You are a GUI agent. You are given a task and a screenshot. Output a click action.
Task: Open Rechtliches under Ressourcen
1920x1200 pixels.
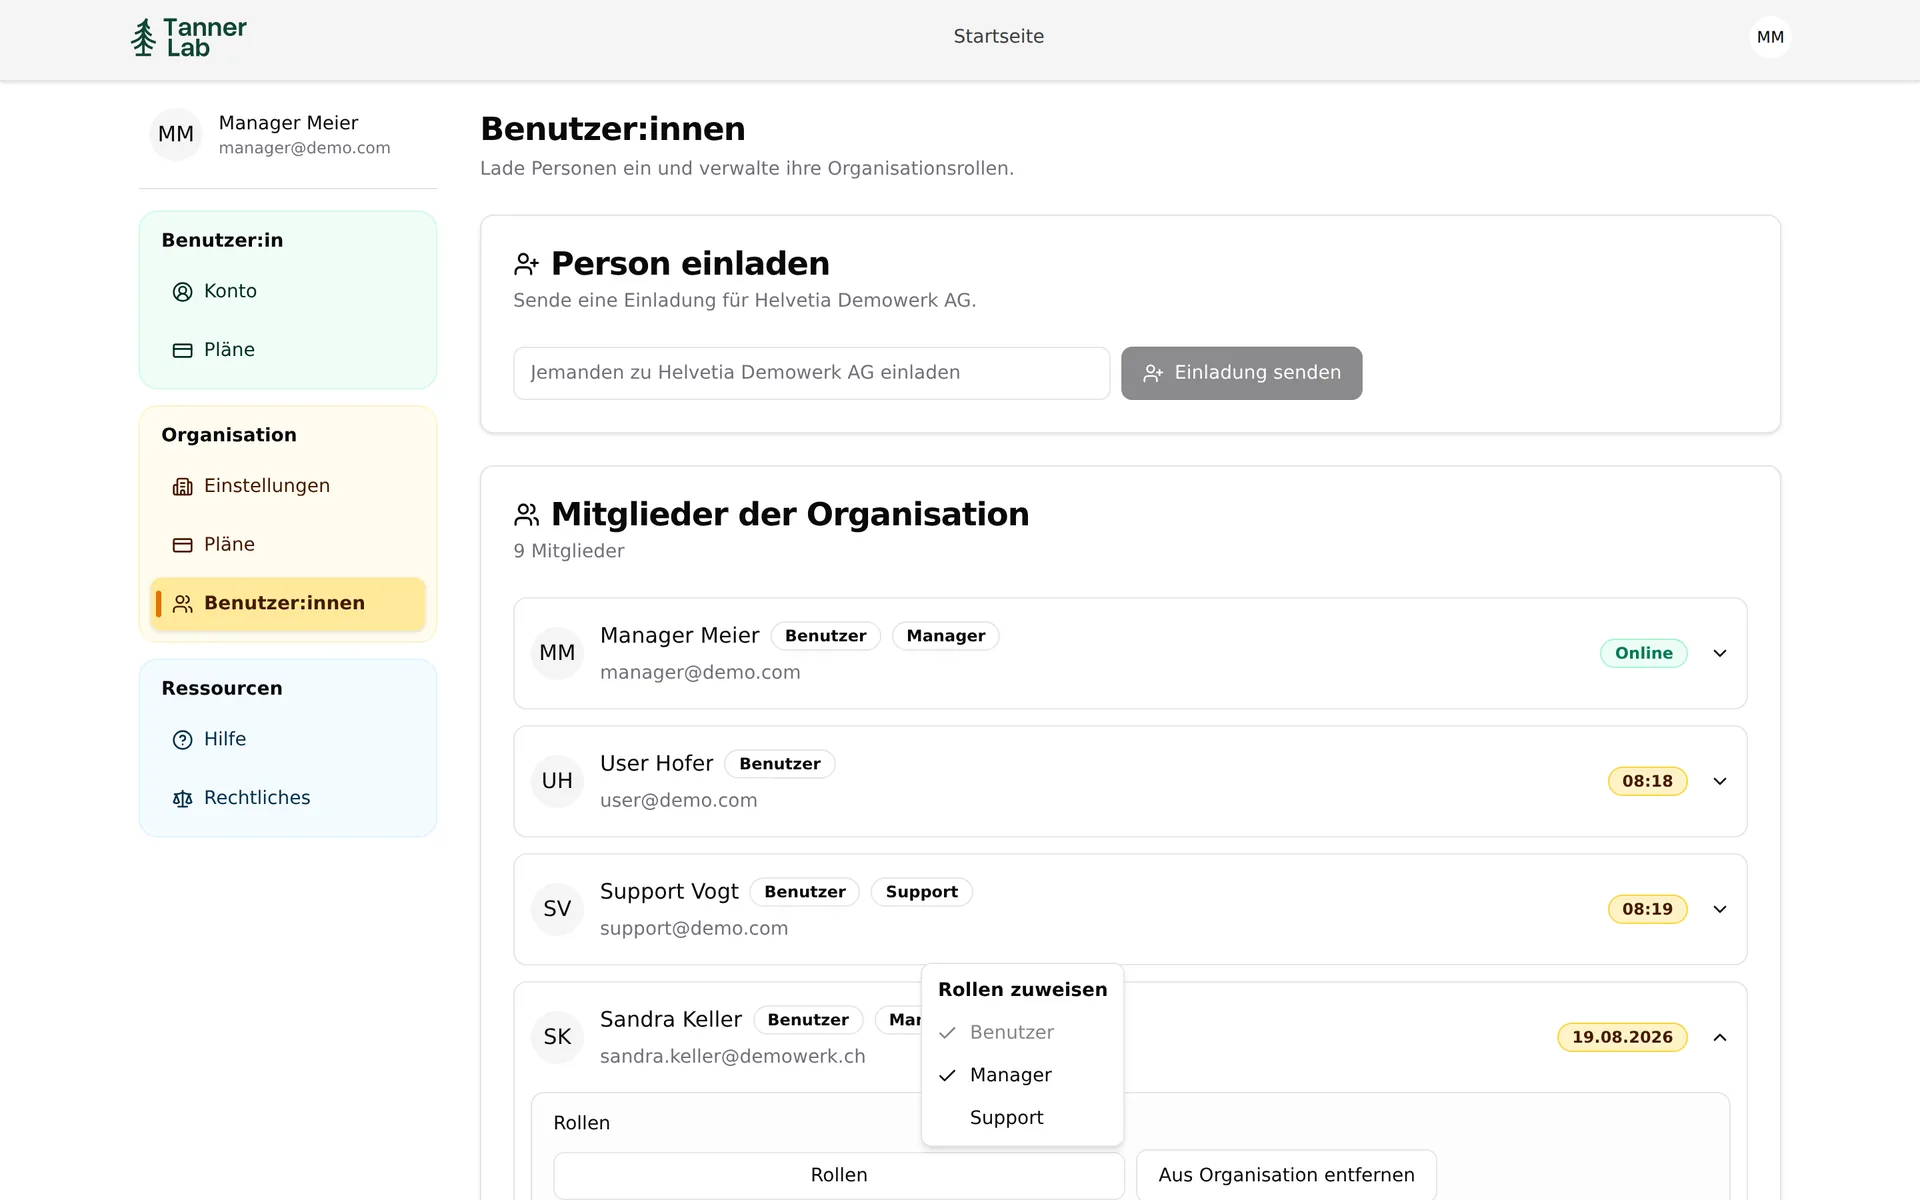click(288, 798)
